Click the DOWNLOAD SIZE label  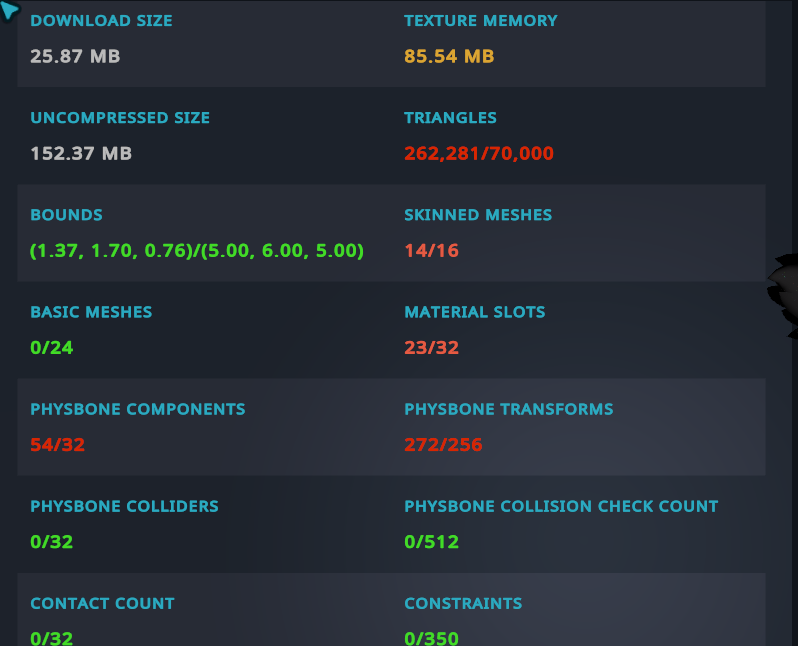coord(101,21)
